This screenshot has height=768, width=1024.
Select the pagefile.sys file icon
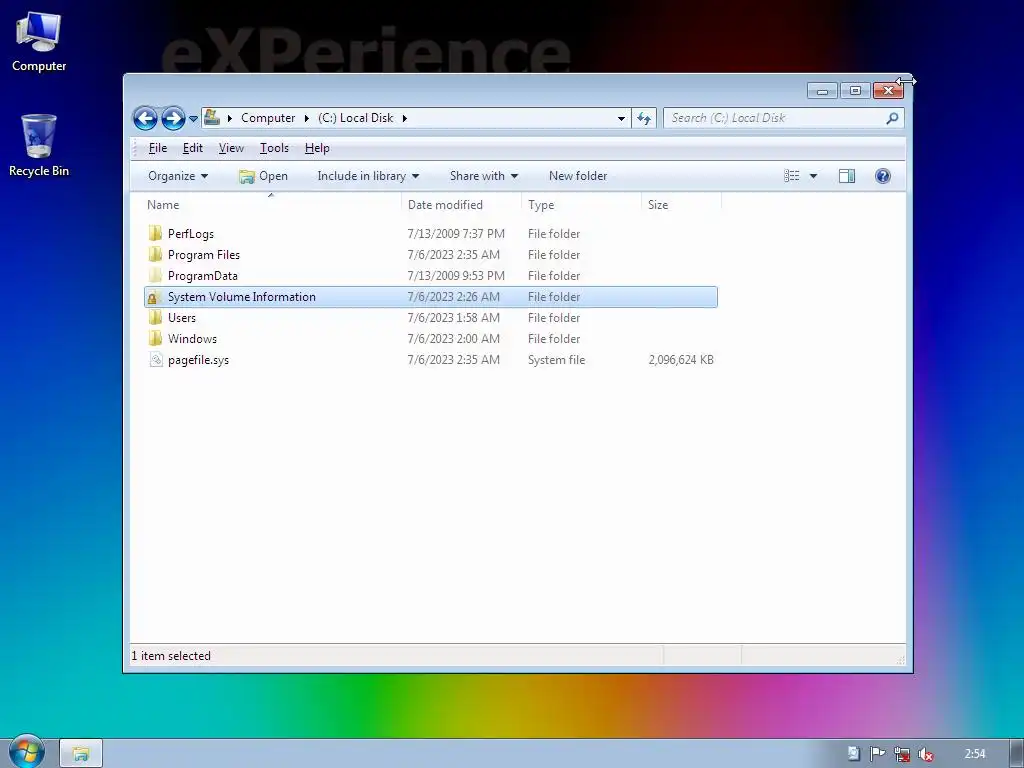155,359
